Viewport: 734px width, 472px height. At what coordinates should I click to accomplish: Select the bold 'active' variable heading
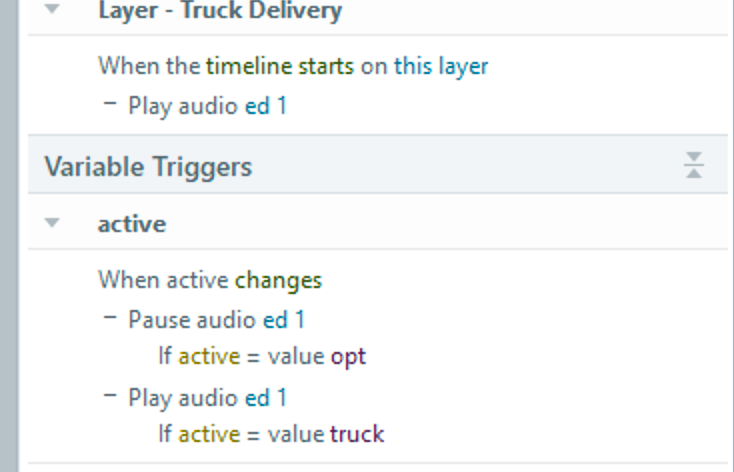[131, 224]
